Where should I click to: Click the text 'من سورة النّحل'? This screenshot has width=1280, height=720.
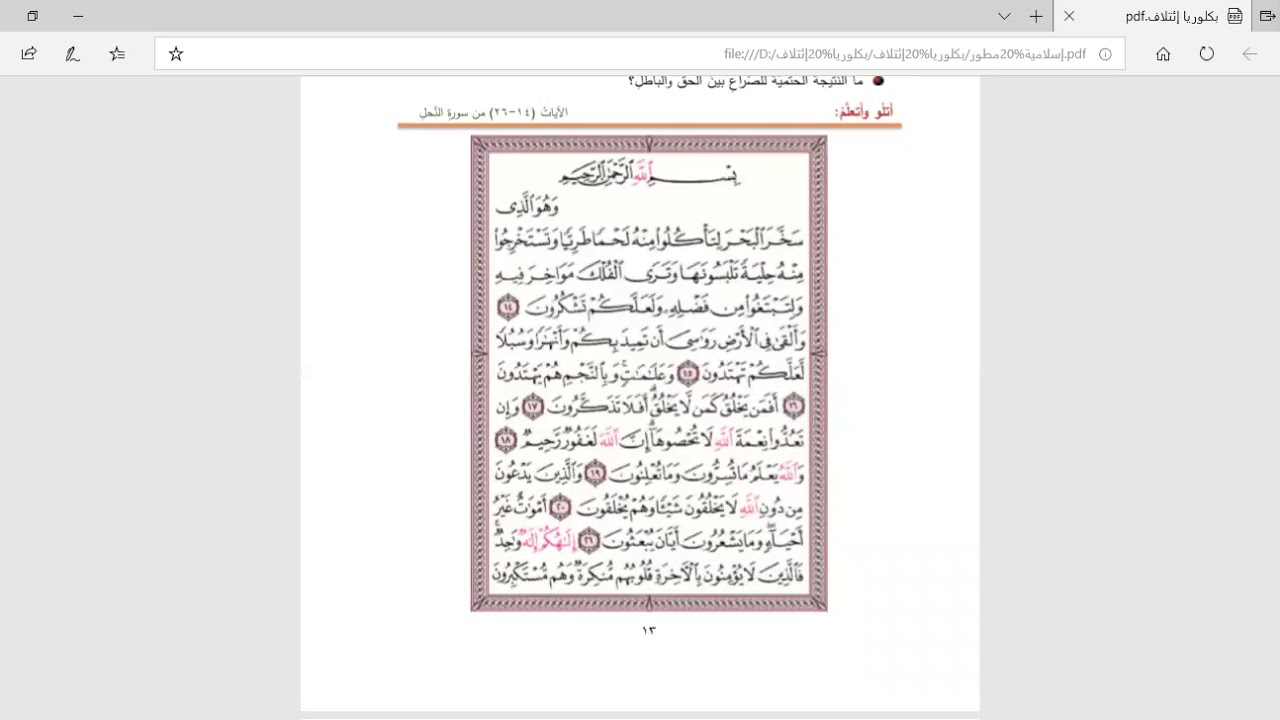[x=452, y=113]
